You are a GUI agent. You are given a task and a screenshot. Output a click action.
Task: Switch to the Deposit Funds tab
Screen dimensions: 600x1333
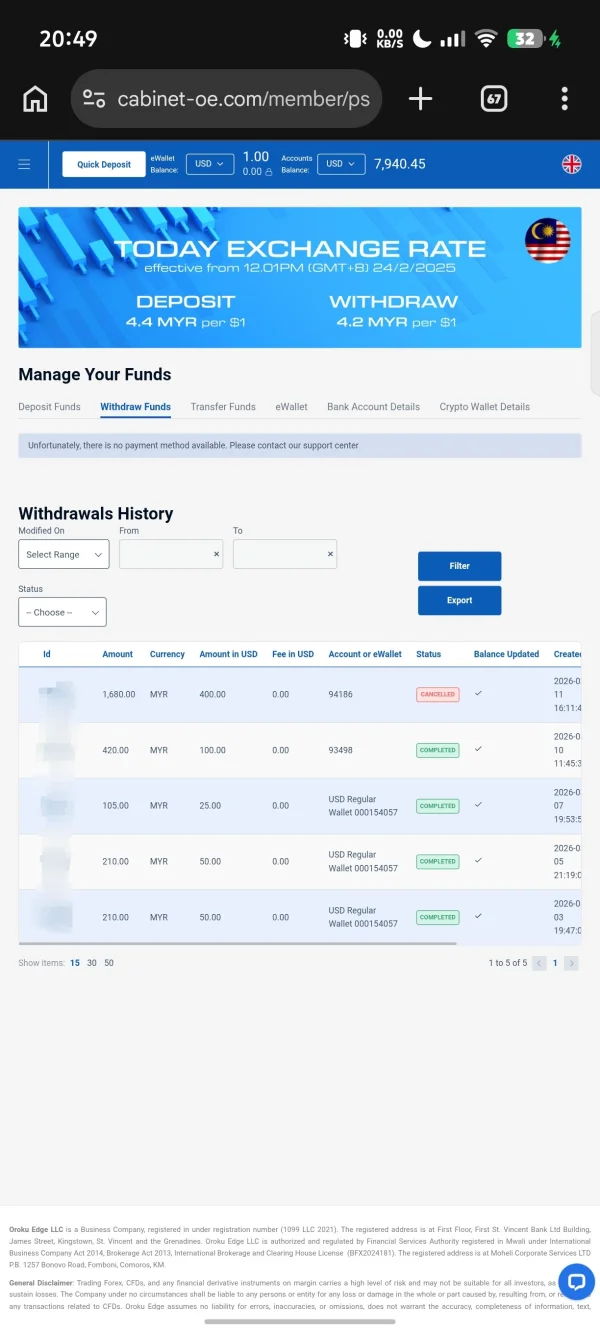coord(49,407)
